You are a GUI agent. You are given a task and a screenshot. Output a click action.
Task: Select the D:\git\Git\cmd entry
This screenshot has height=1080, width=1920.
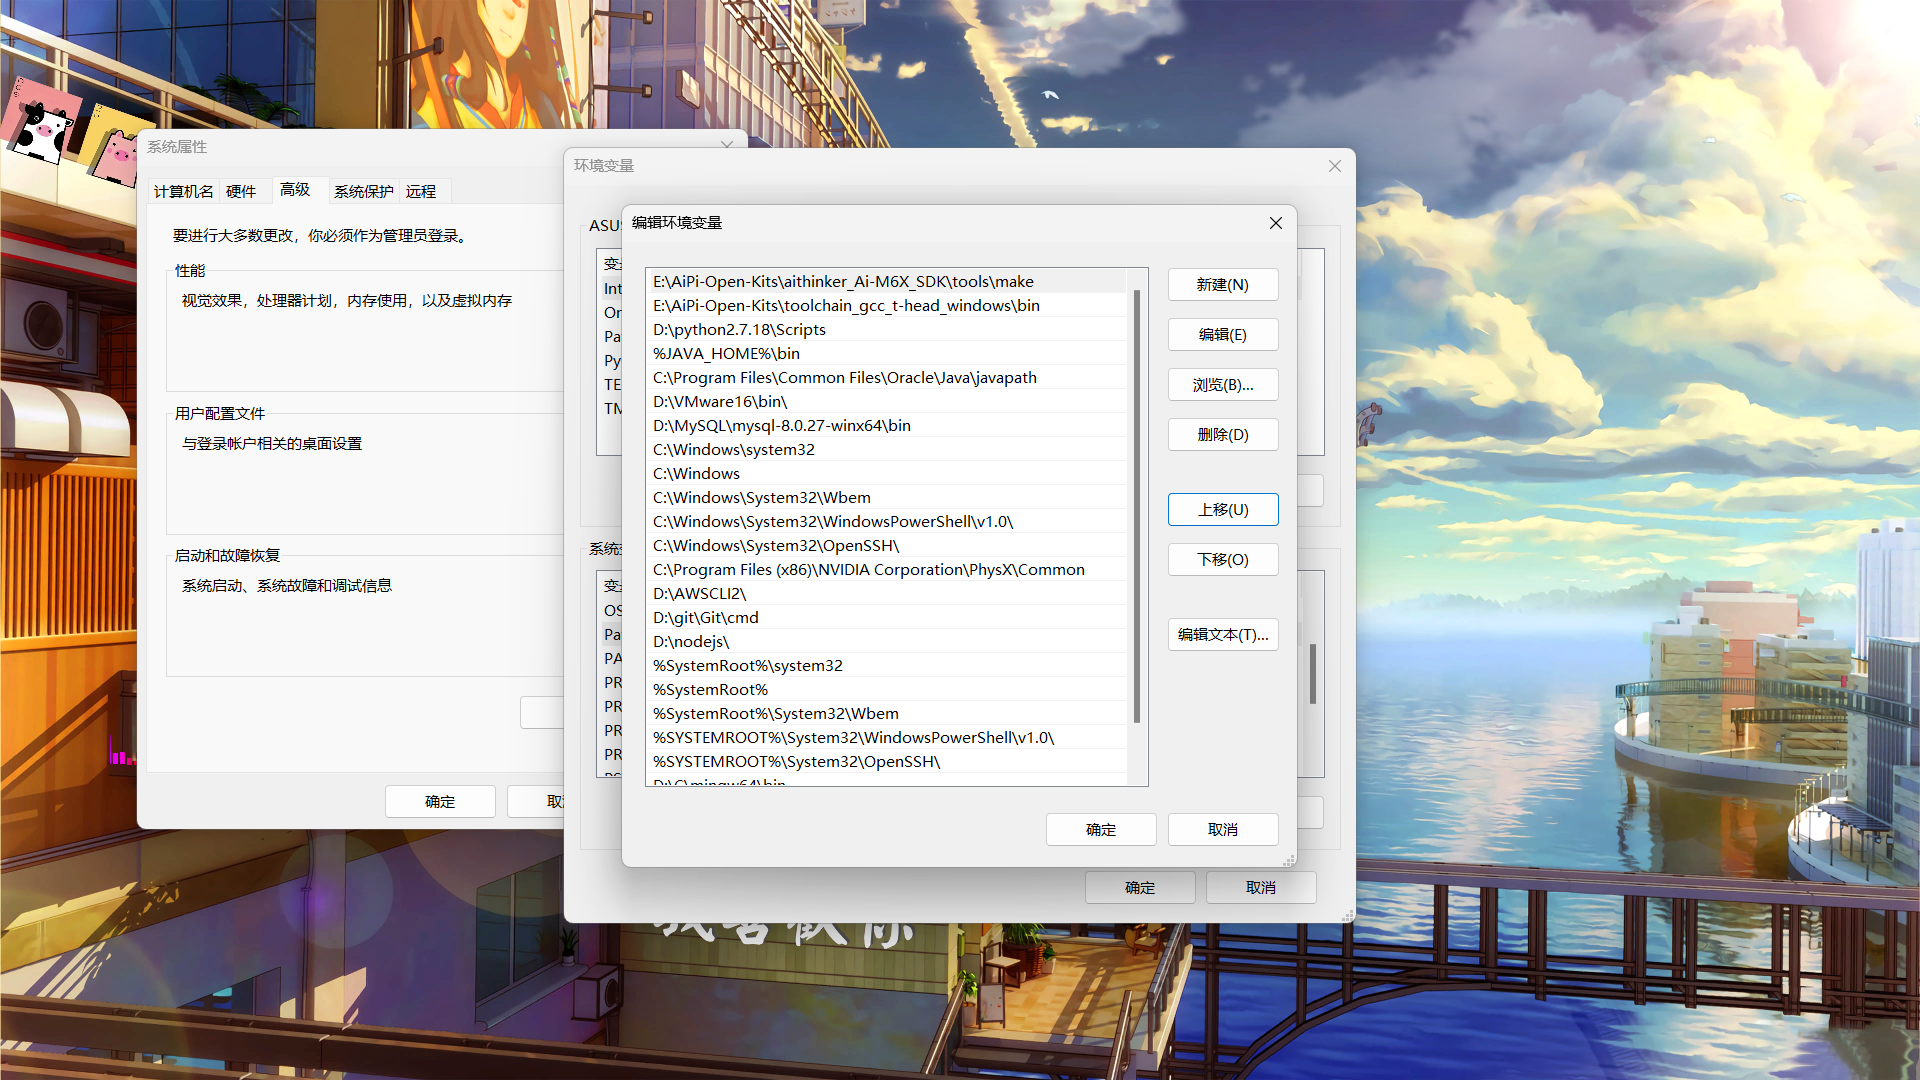886,618
